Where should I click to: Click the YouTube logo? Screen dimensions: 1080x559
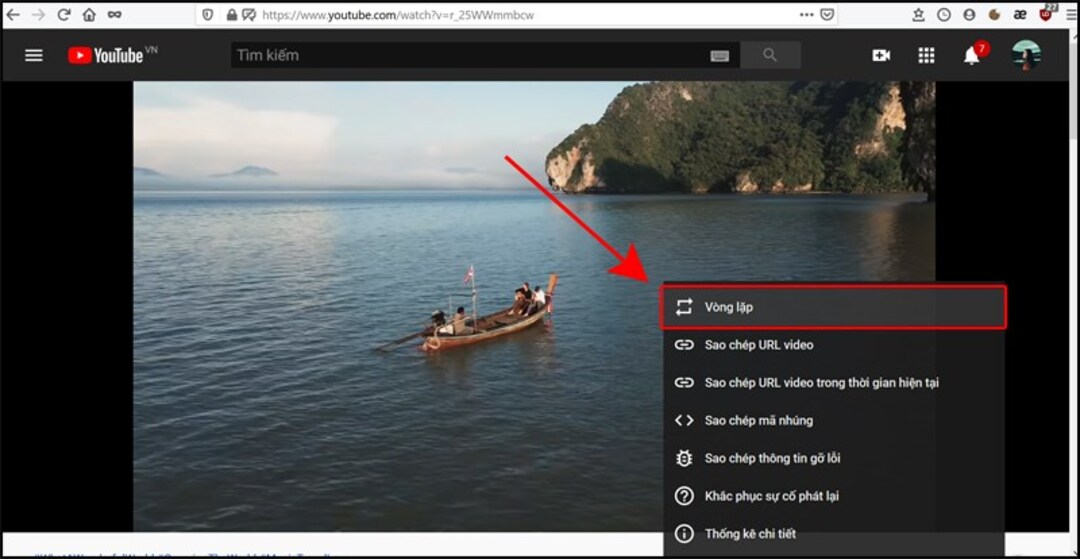tap(107, 55)
